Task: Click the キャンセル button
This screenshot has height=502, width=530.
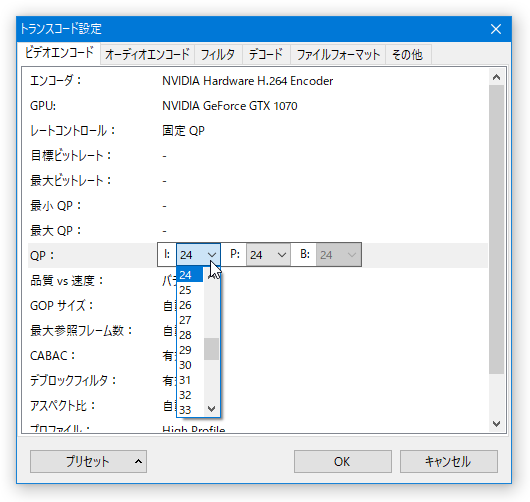Action: [x=449, y=461]
